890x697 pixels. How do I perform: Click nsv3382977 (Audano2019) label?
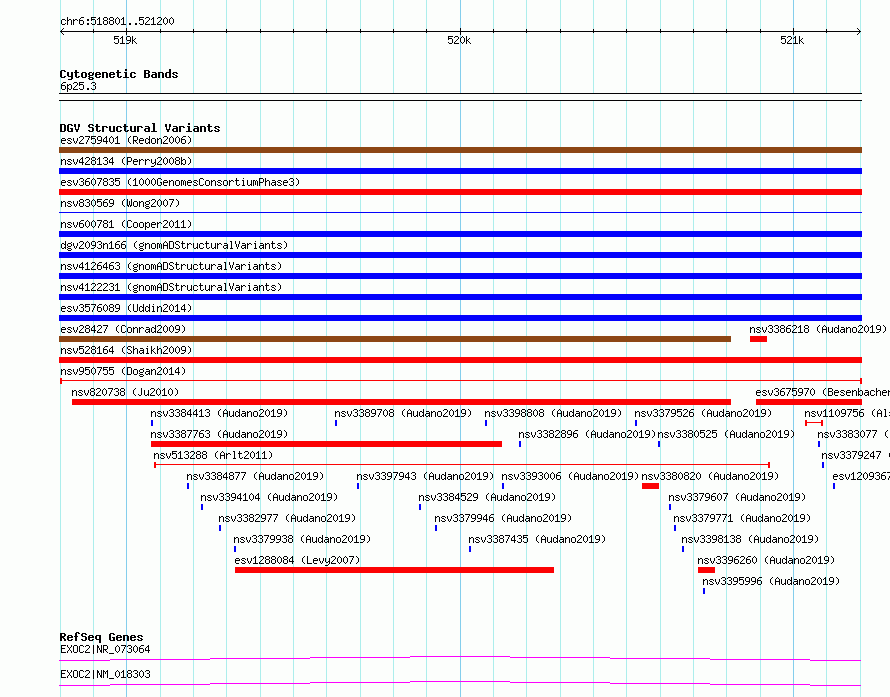pyautogui.click(x=287, y=518)
